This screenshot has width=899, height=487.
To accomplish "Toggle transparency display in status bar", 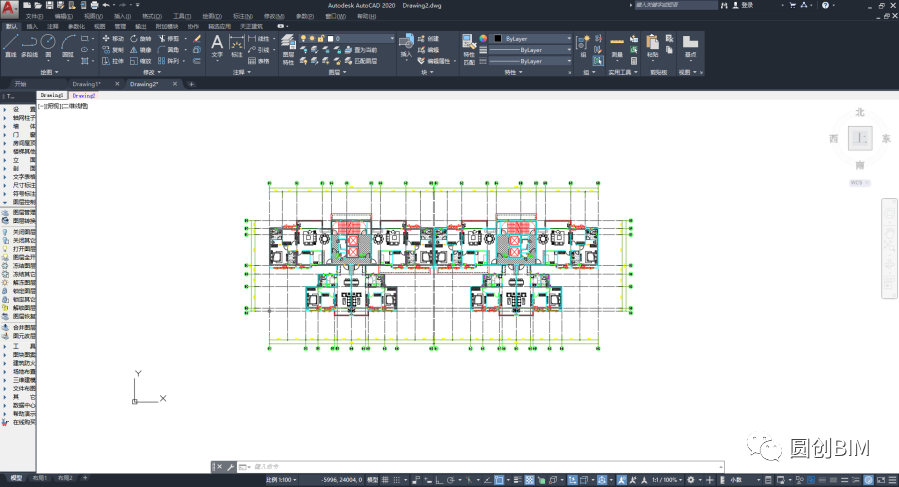I will pyautogui.click(x=529, y=480).
